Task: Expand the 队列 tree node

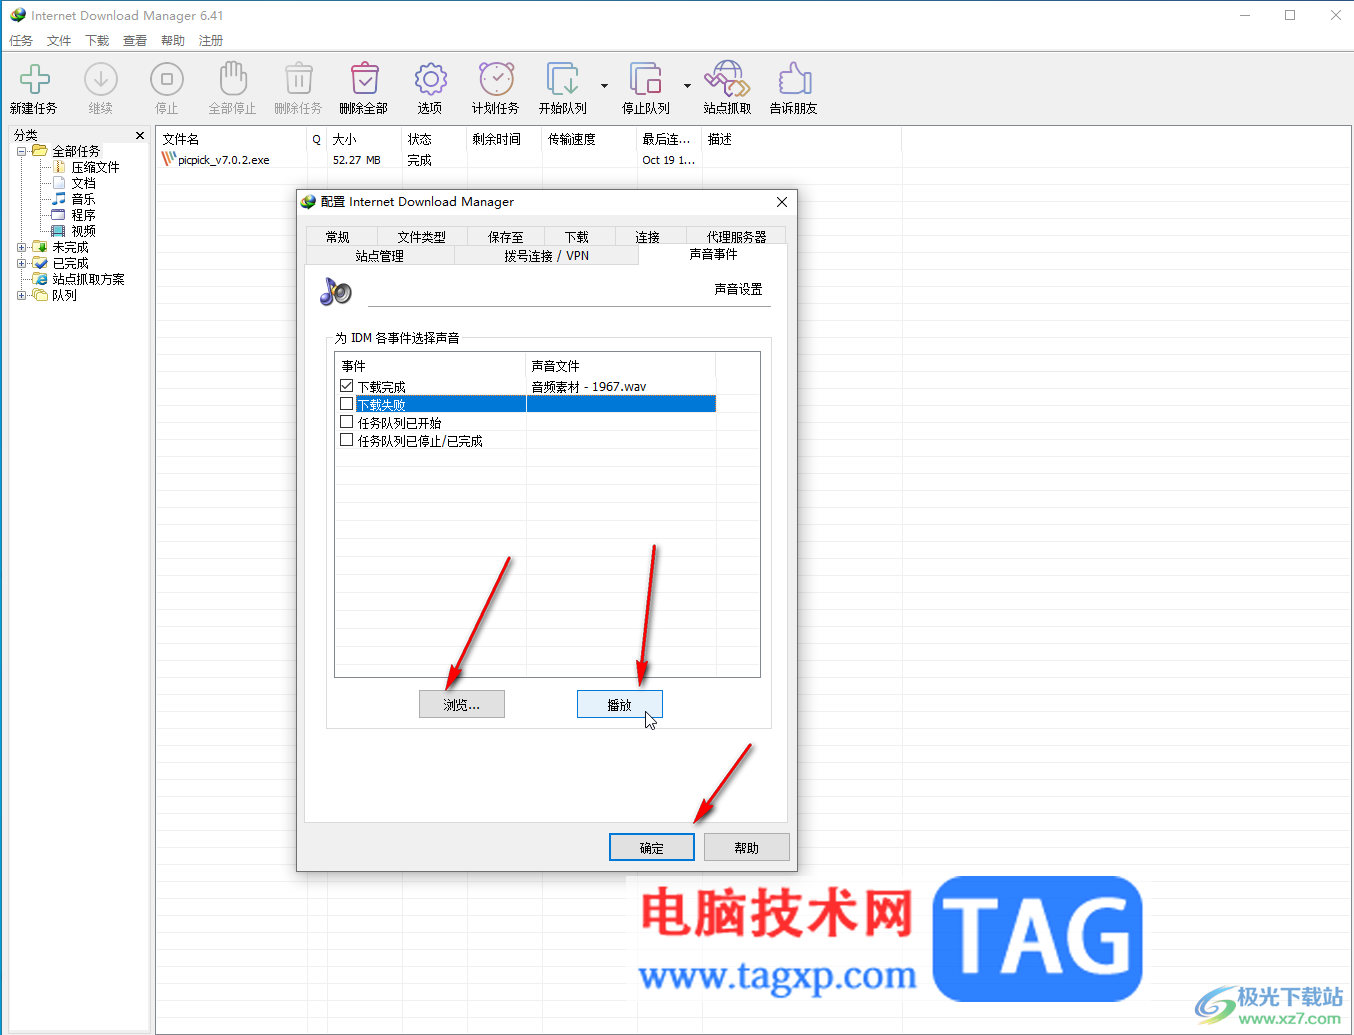Action: [x=22, y=295]
